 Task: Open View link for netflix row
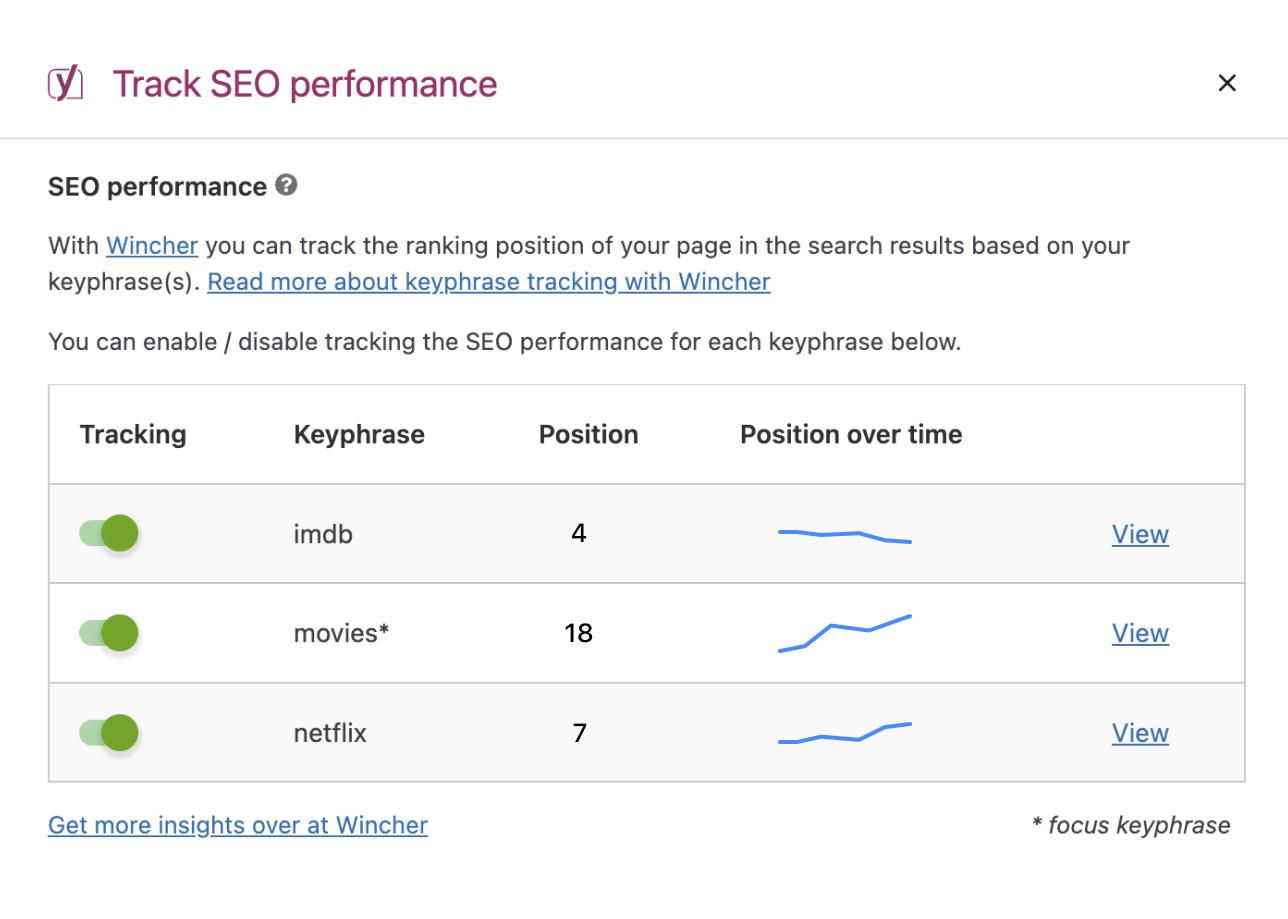point(1139,732)
